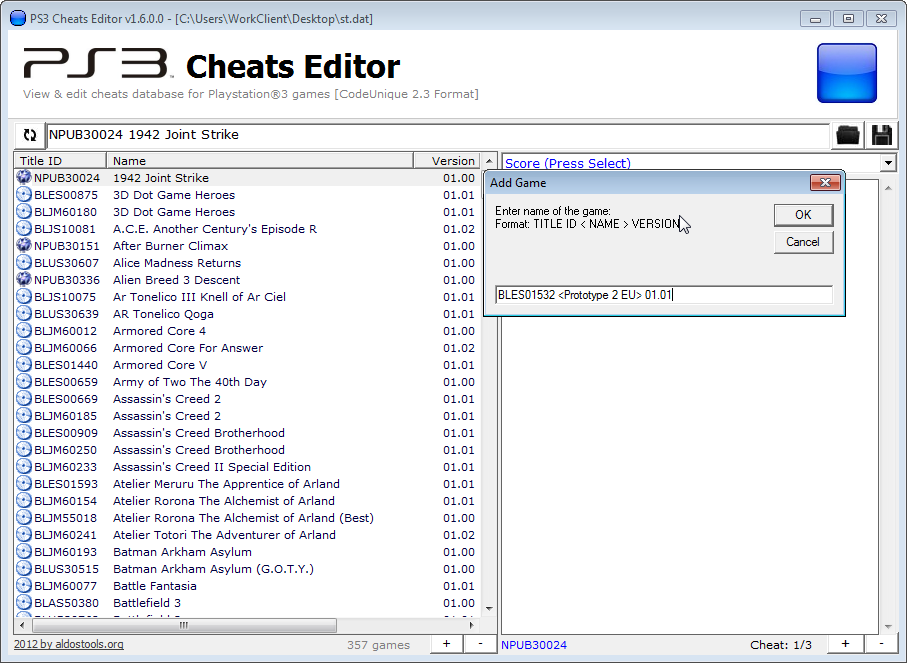Open a cheats file with folder icon
The width and height of the screenshot is (907, 663).
tap(848, 135)
